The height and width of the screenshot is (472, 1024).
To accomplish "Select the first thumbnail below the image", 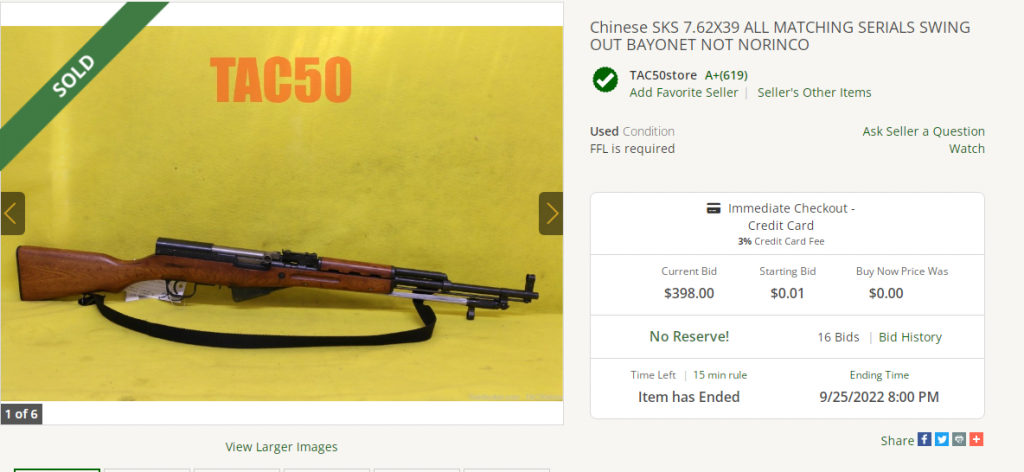I will pyautogui.click(x=57, y=470).
